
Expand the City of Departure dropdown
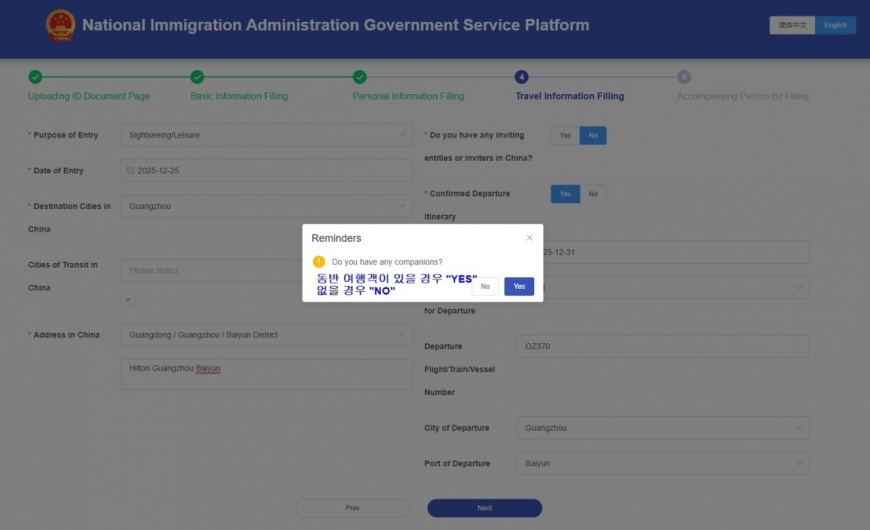coord(663,428)
